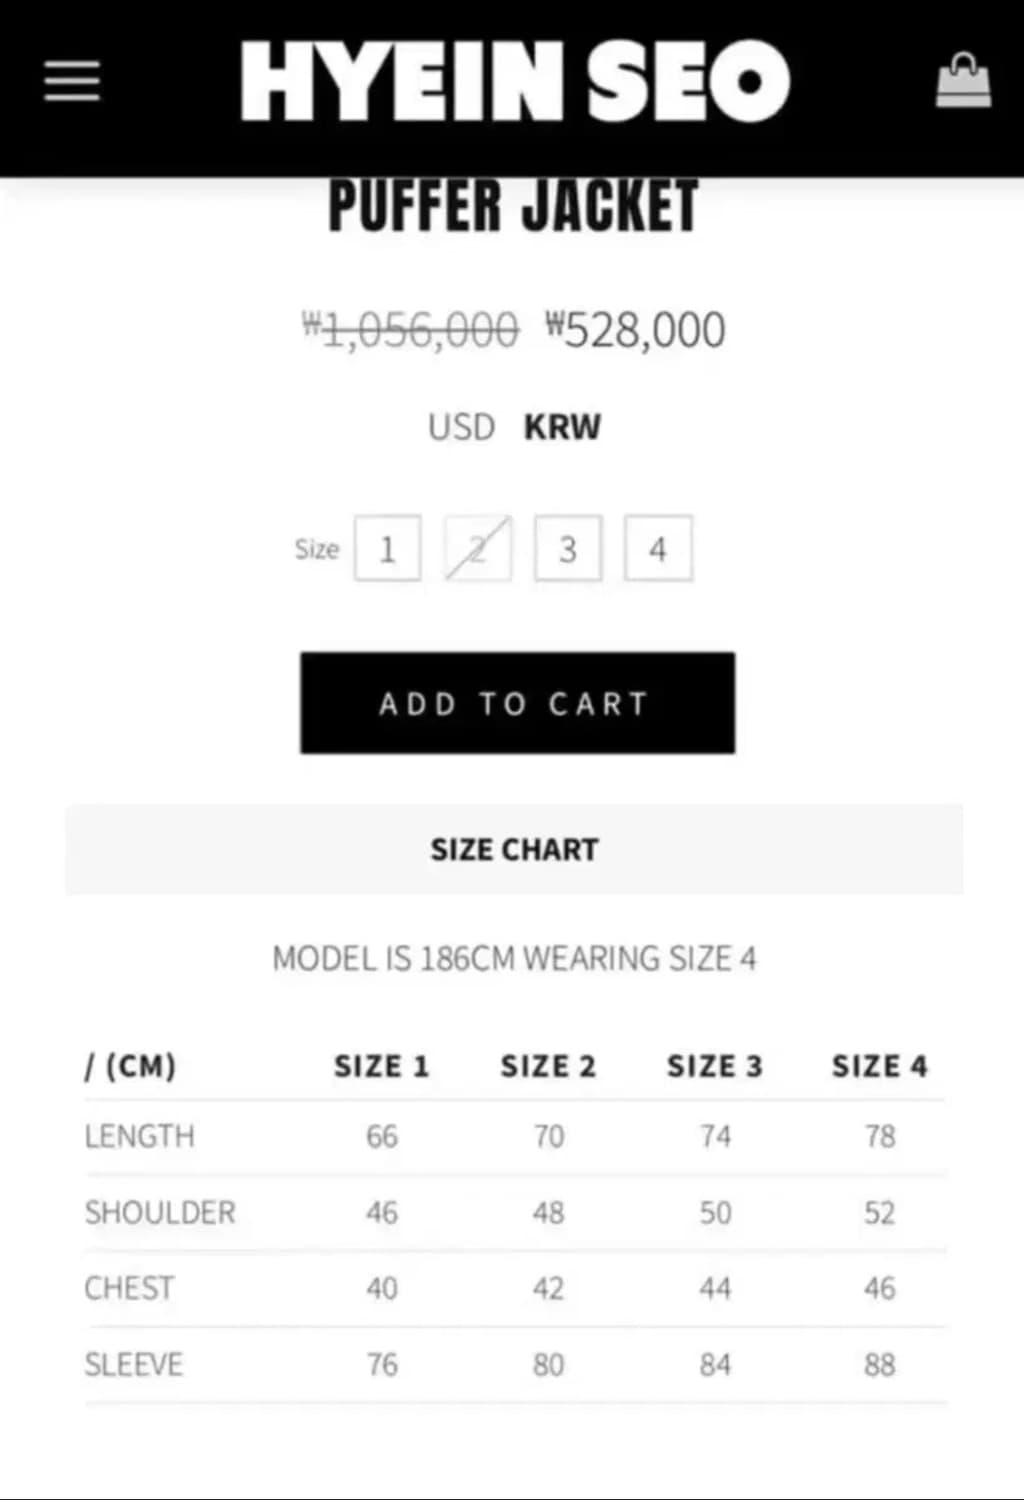1024x1500 pixels.
Task: Click the Puffer Jacket product title
Action: [514, 207]
